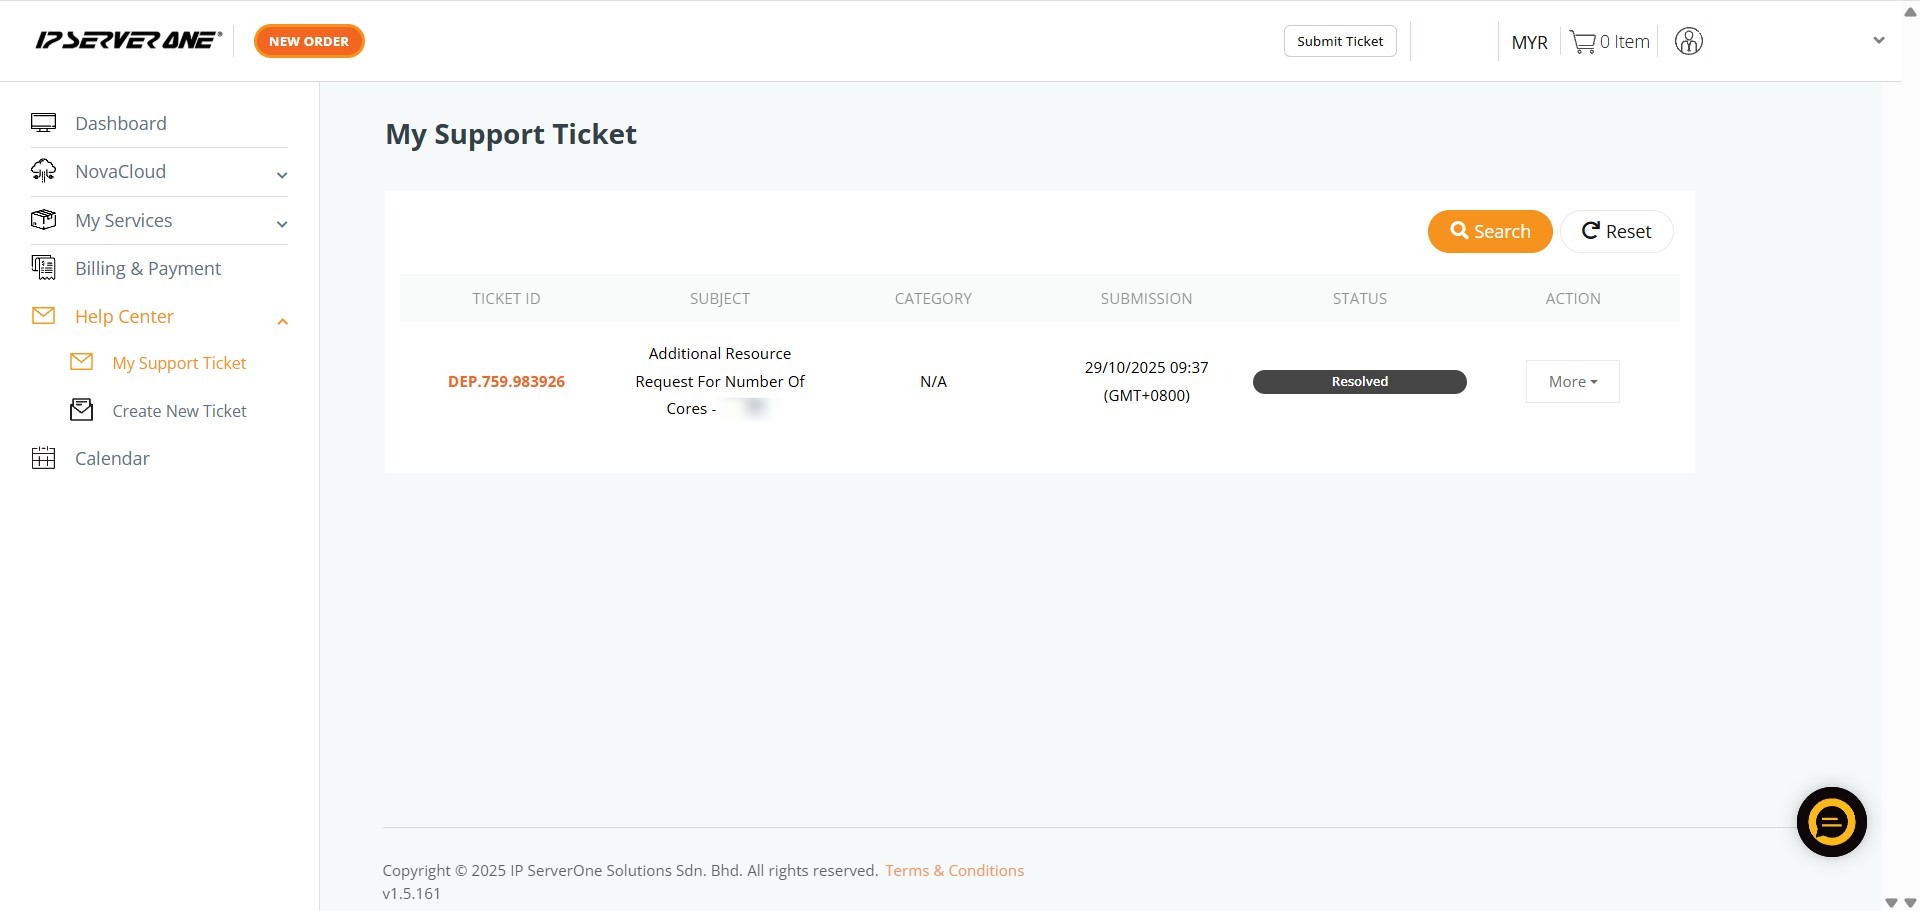Click the Dashboard monitor icon
The image size is (1920, 911).
click(43, 123)
